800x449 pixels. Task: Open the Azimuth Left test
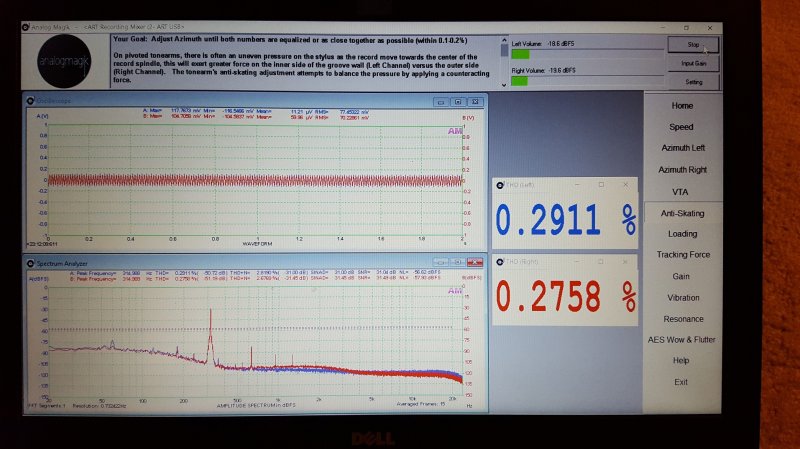click(x=683, y=148)
